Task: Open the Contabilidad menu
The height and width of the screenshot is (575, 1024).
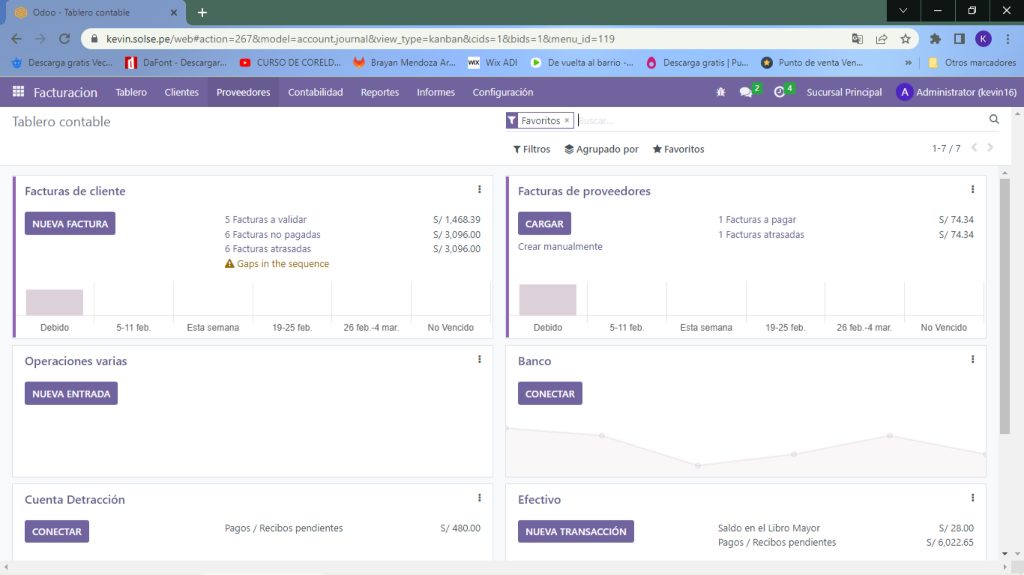Action: 315,92
